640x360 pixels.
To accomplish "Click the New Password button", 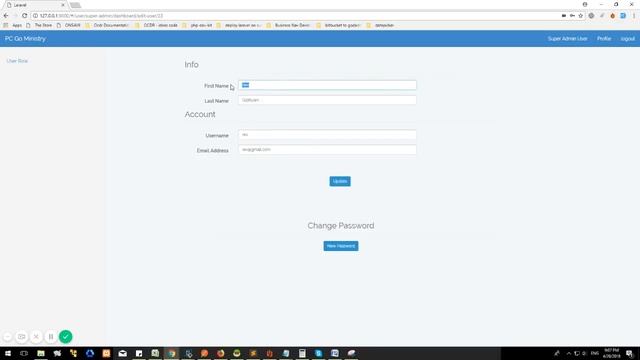I will pos(341,246).
